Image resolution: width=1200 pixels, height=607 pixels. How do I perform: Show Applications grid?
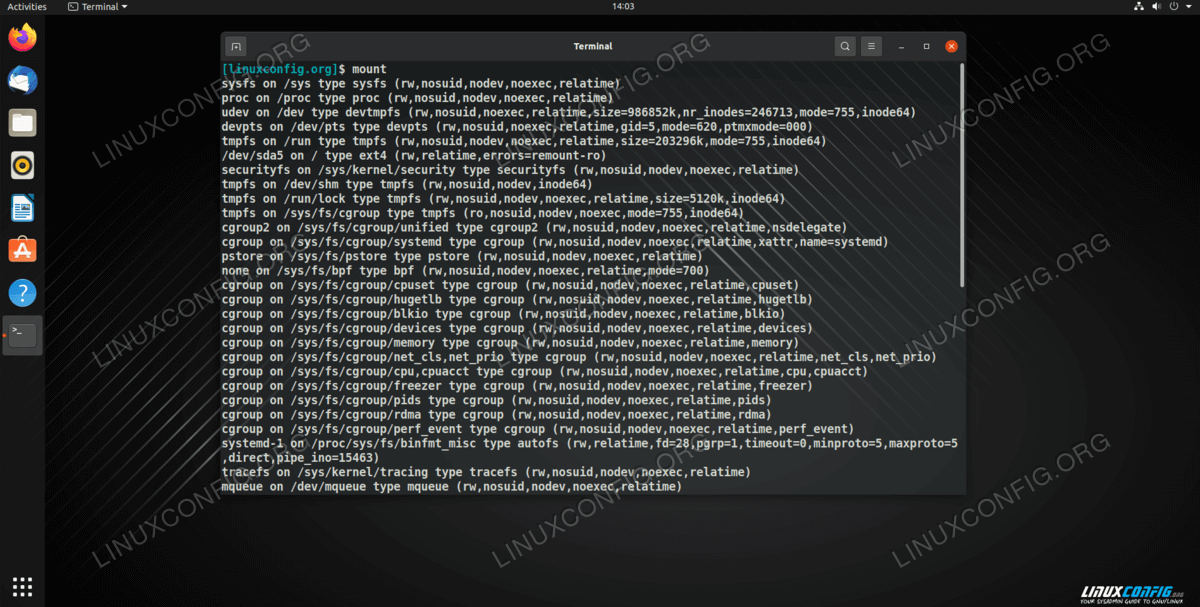click(22, 586)
